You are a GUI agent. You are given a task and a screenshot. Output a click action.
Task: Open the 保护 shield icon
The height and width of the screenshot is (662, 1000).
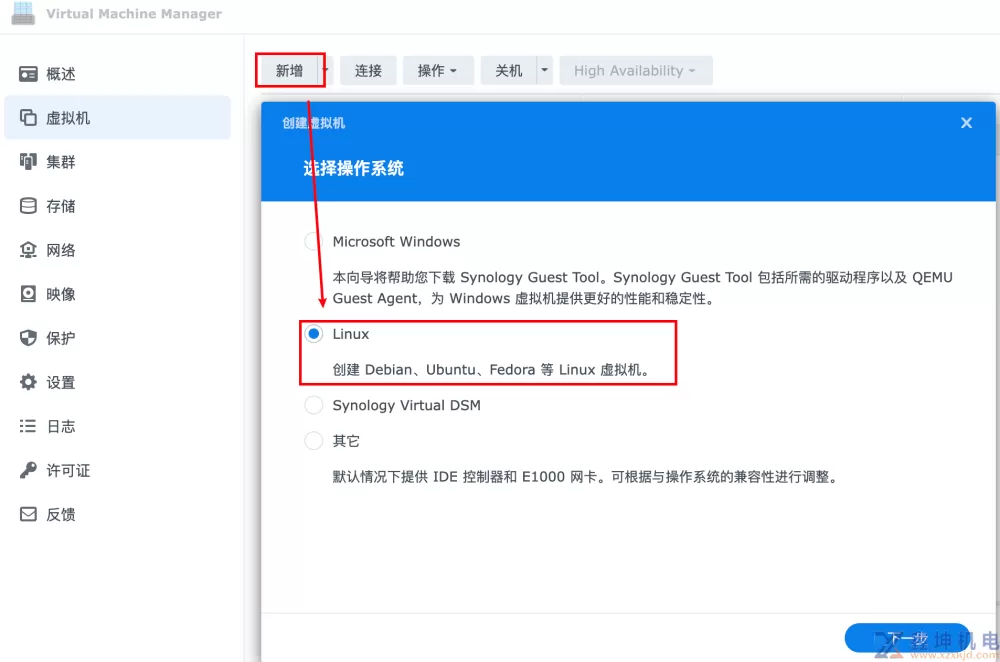(28, 337)
